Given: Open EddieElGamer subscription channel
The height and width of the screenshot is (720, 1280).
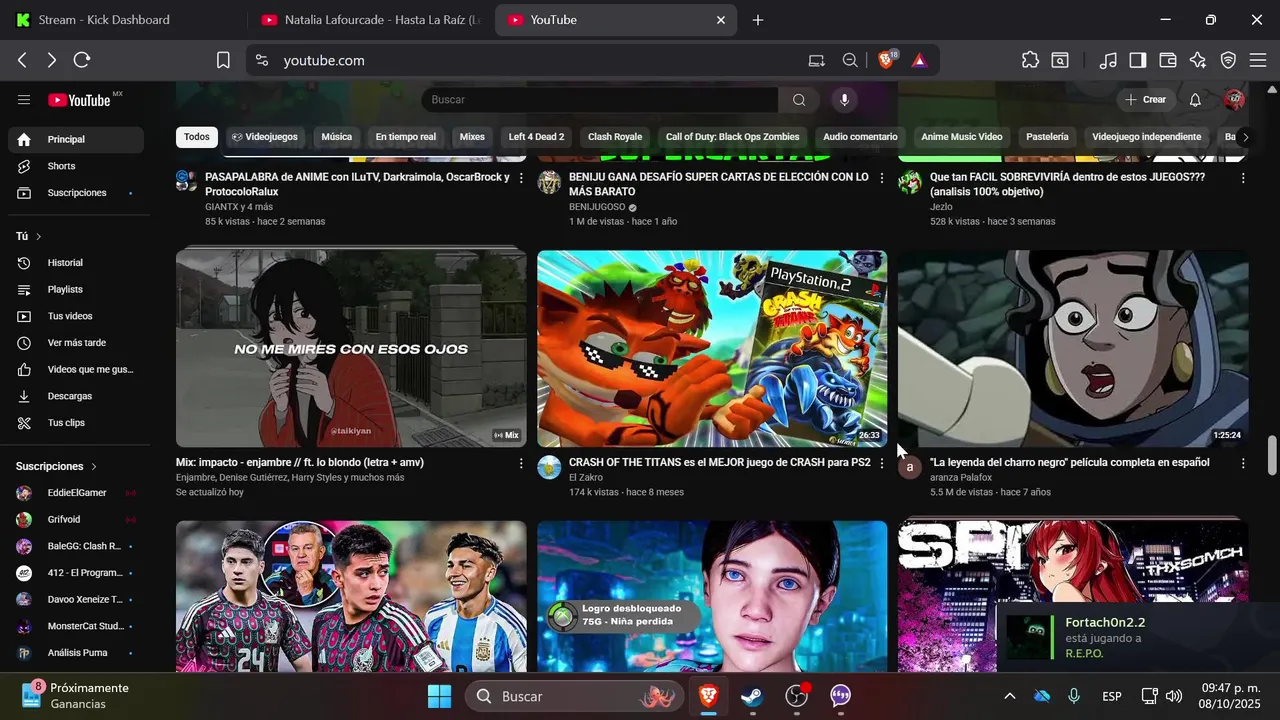Looking at the screenshot, I should coord(76,493).
